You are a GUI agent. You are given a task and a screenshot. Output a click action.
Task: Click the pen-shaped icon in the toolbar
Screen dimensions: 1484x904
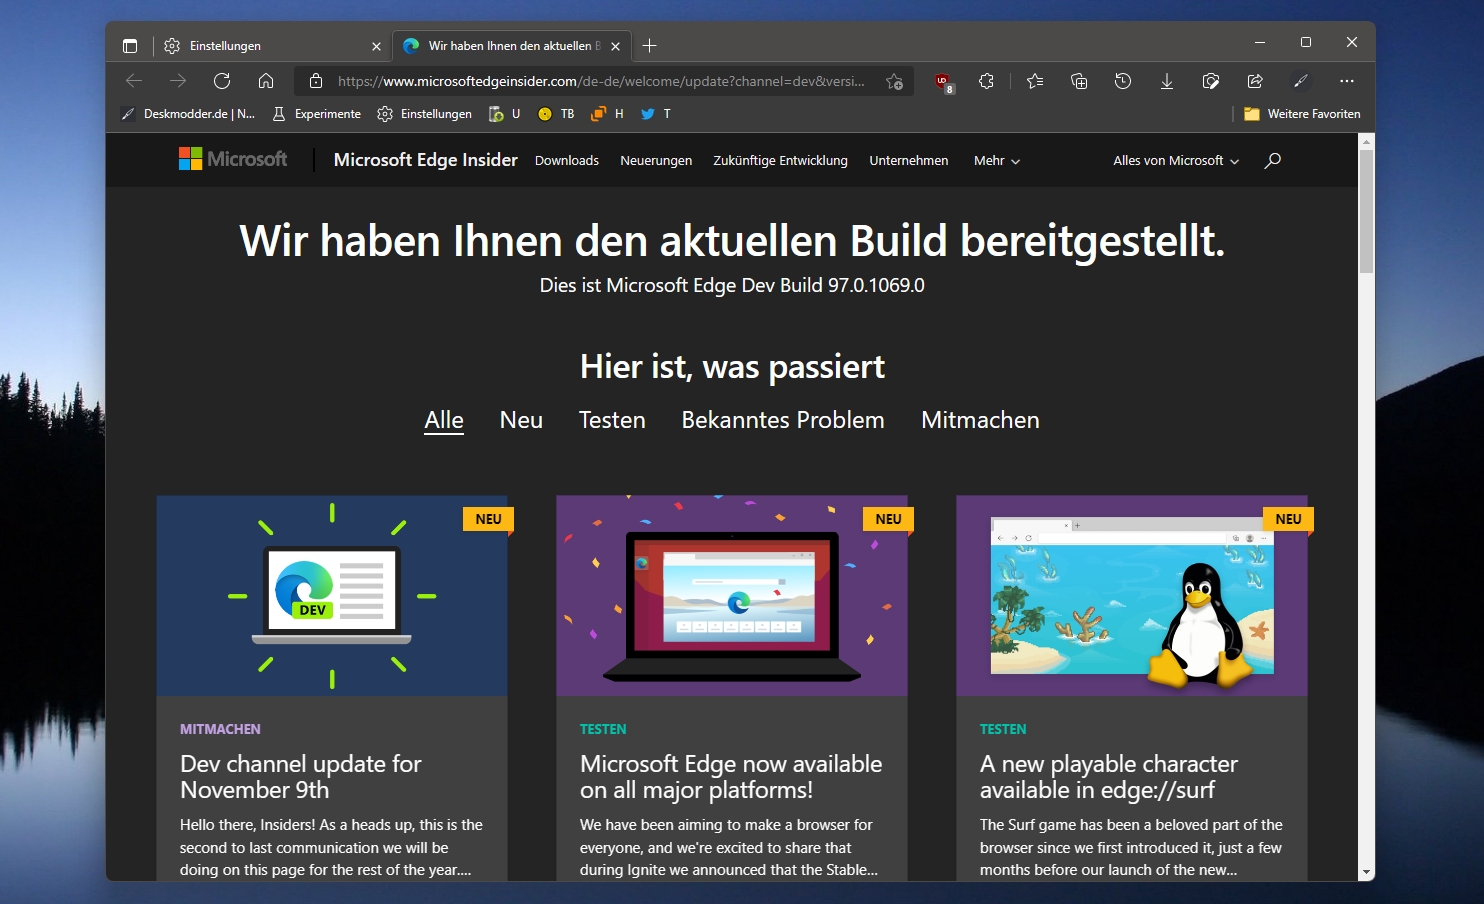[x=1301, y=81]
